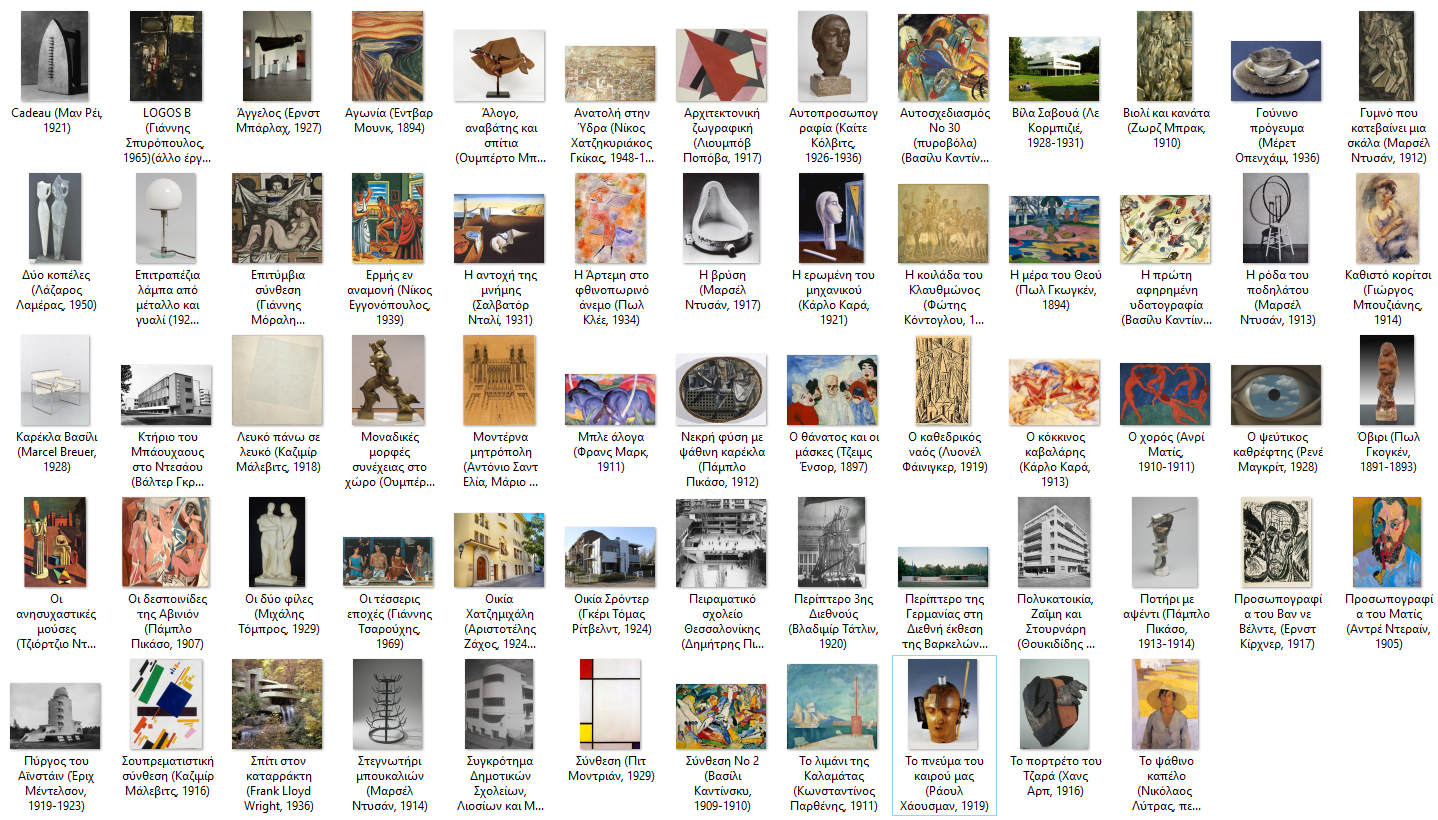Select Σπίτι στον καταρράκτη (Frank Lloyd Wright) thumbnail
Image resolution: width=1438 pixels, height=820 pixels.
(278, 702)
